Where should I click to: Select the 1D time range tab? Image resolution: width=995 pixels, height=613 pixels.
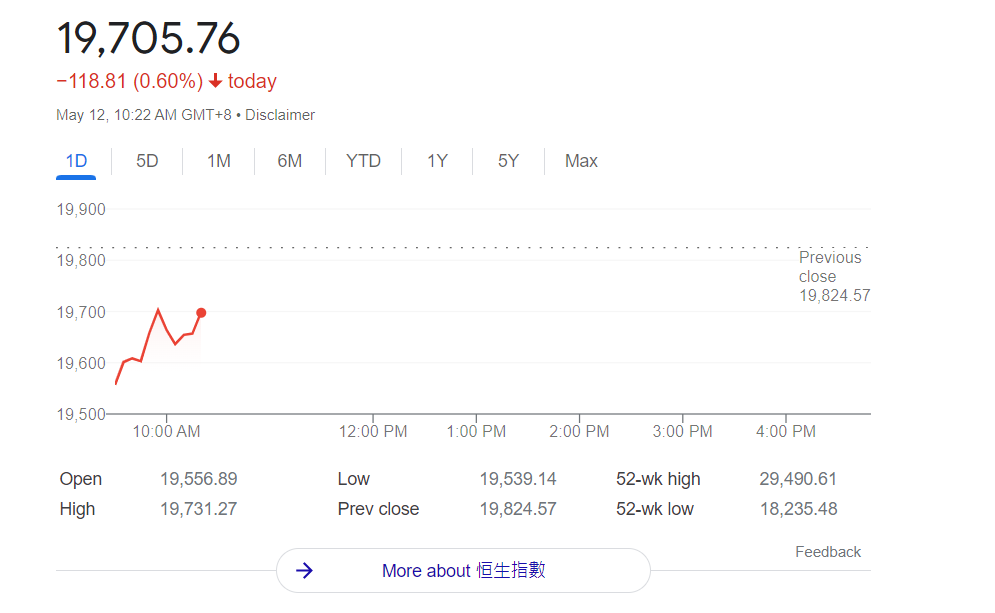(x=76, y=161)
